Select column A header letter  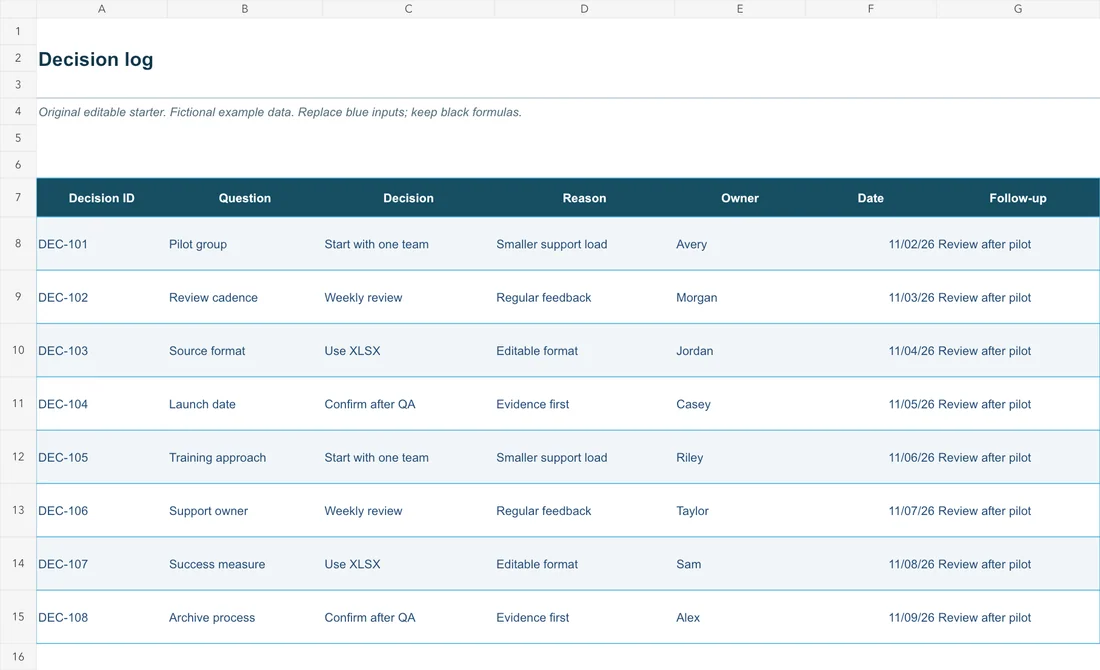tap(102, 9)
